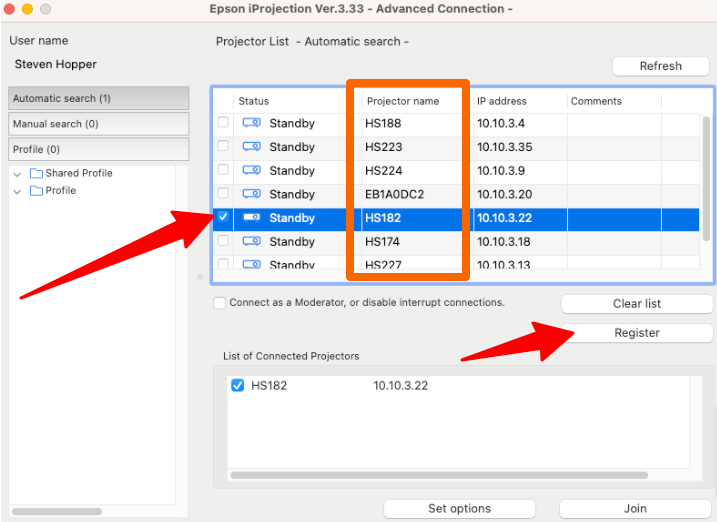The width and height of the screenshot is (717, 522).
Task: Click the projector icon in the selected HS182 row
Action: [251, 218]
